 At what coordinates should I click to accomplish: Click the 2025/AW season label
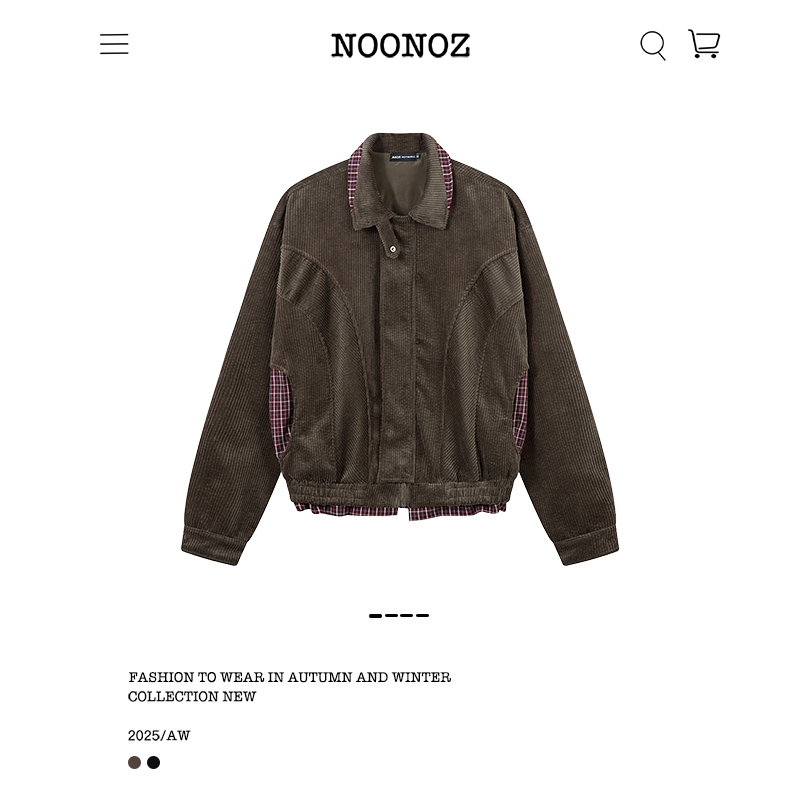point(159,735)
